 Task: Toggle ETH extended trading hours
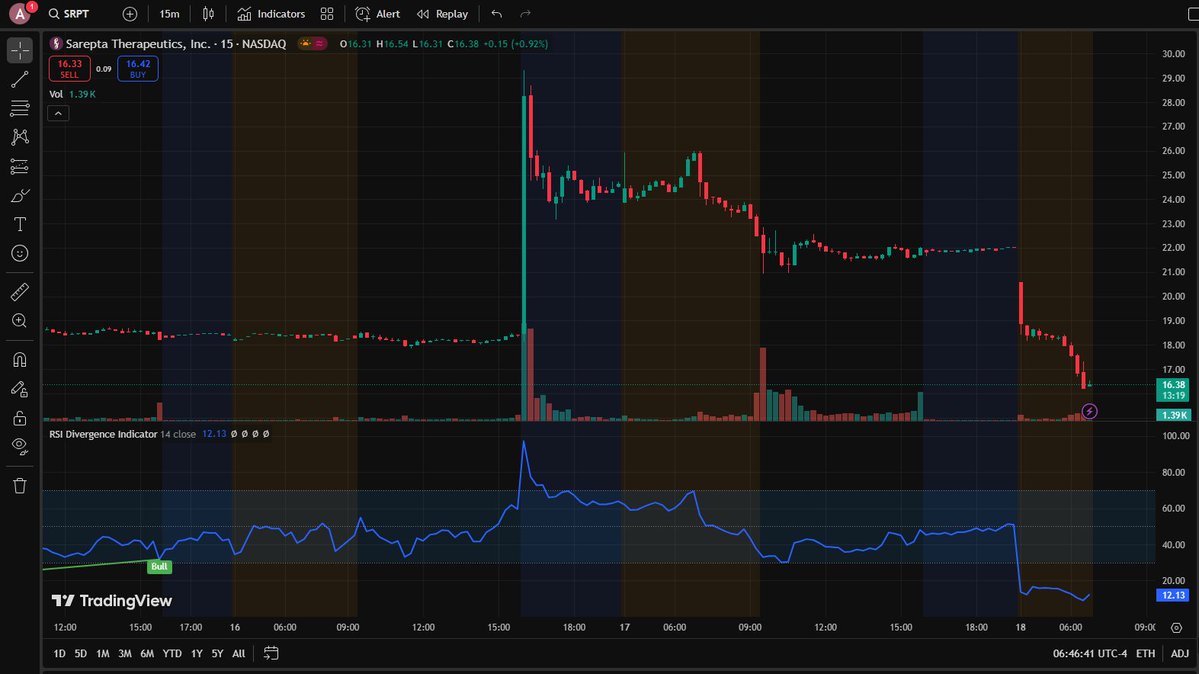click(x=1145, y=653)
